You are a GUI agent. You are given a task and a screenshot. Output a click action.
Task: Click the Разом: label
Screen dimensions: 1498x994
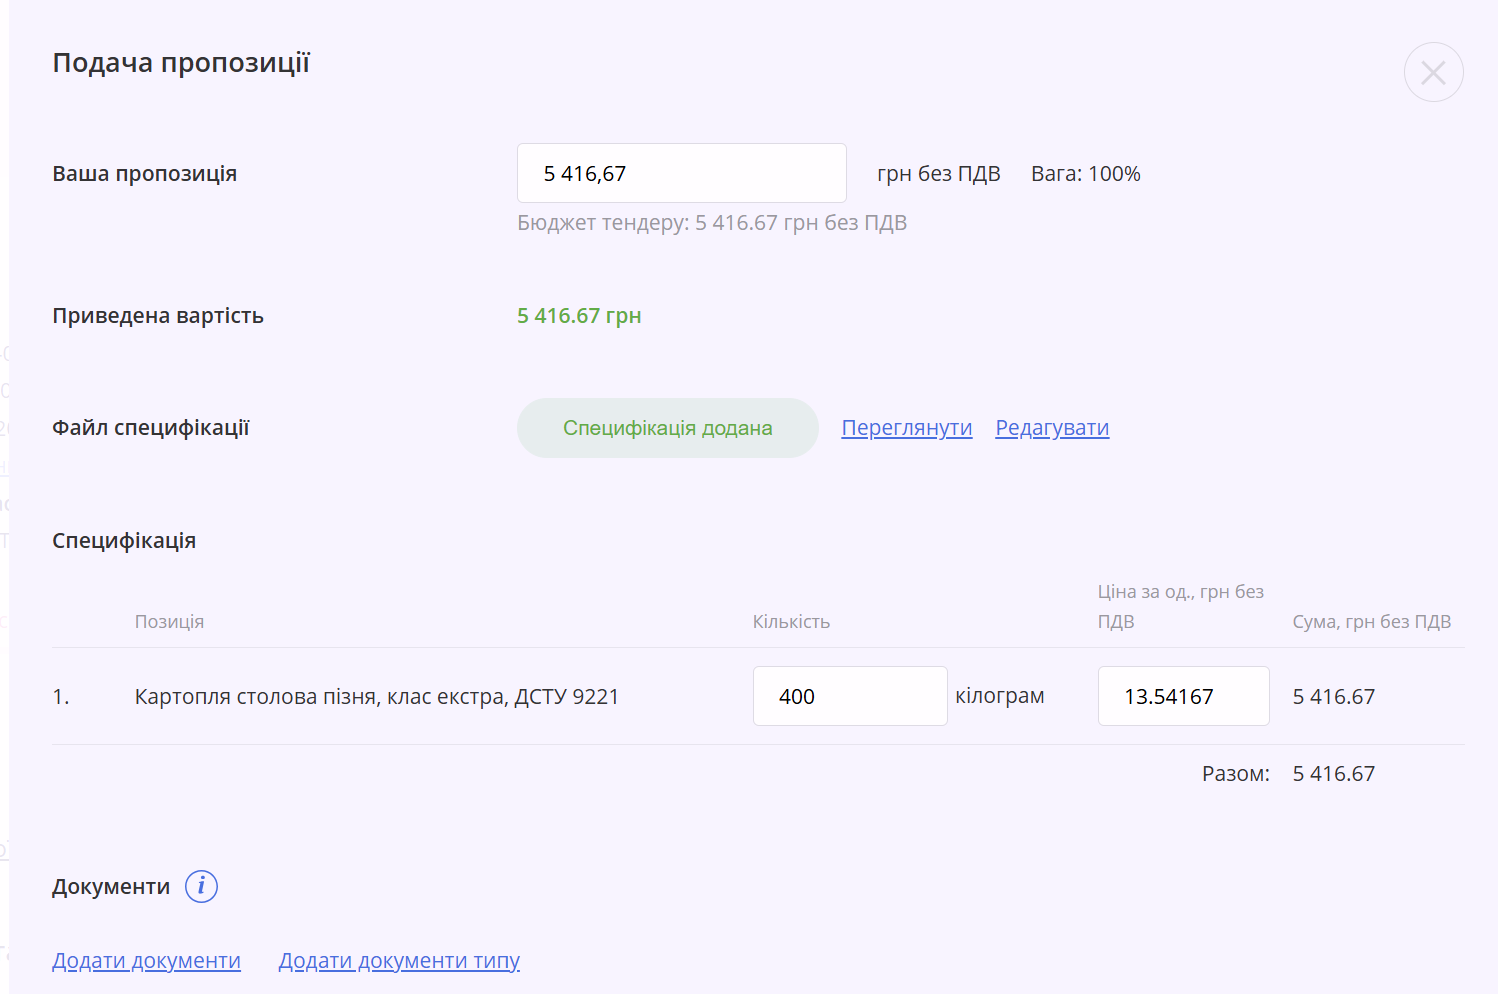coord(1236,774)
